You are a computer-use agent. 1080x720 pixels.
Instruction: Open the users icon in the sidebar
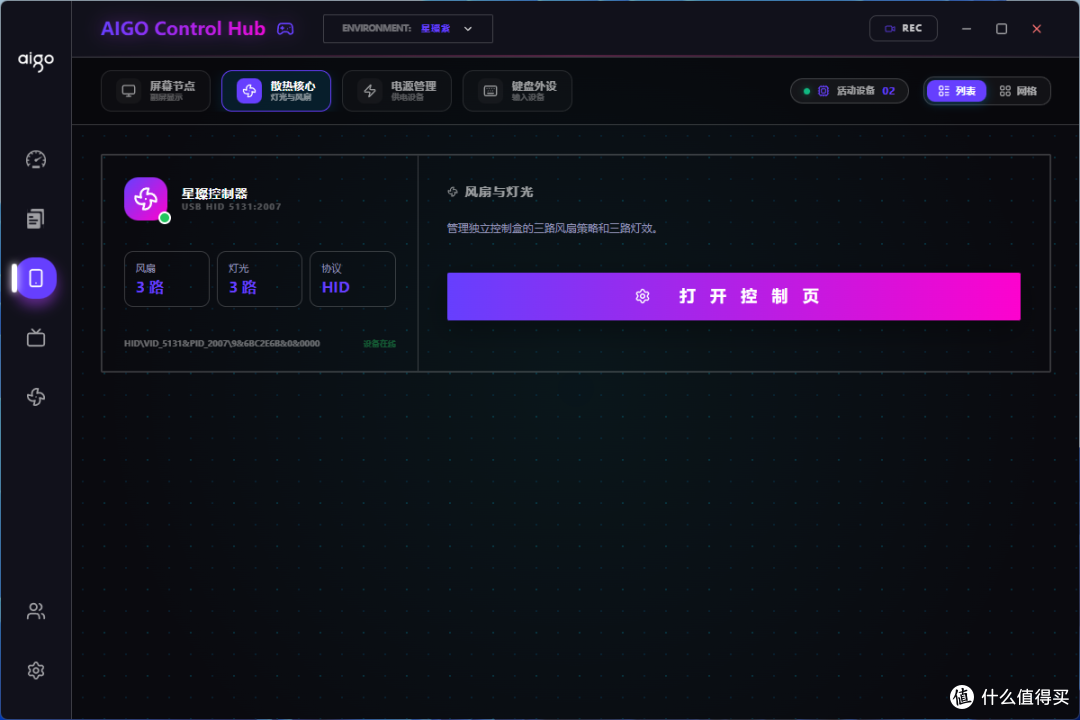click(36, 611)
